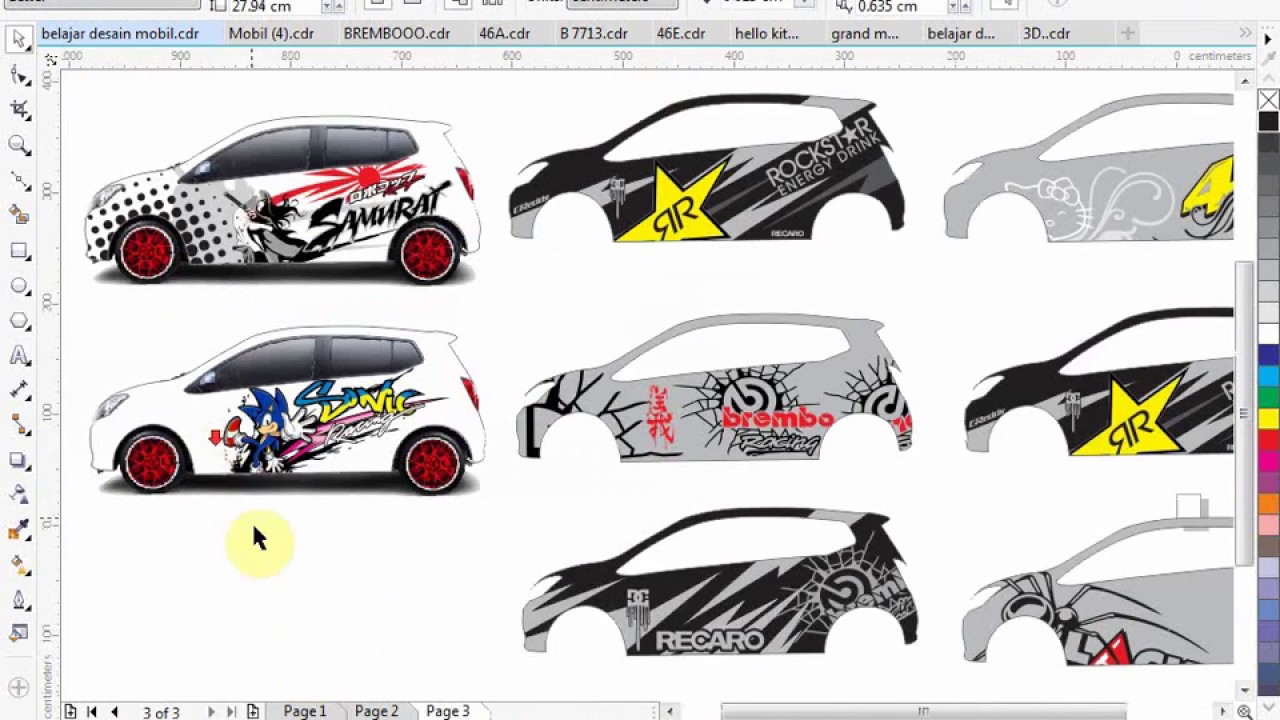Switch to BREMBOOO.cdr tab
Screen dimensions: 1280x720
coord(397,33)
